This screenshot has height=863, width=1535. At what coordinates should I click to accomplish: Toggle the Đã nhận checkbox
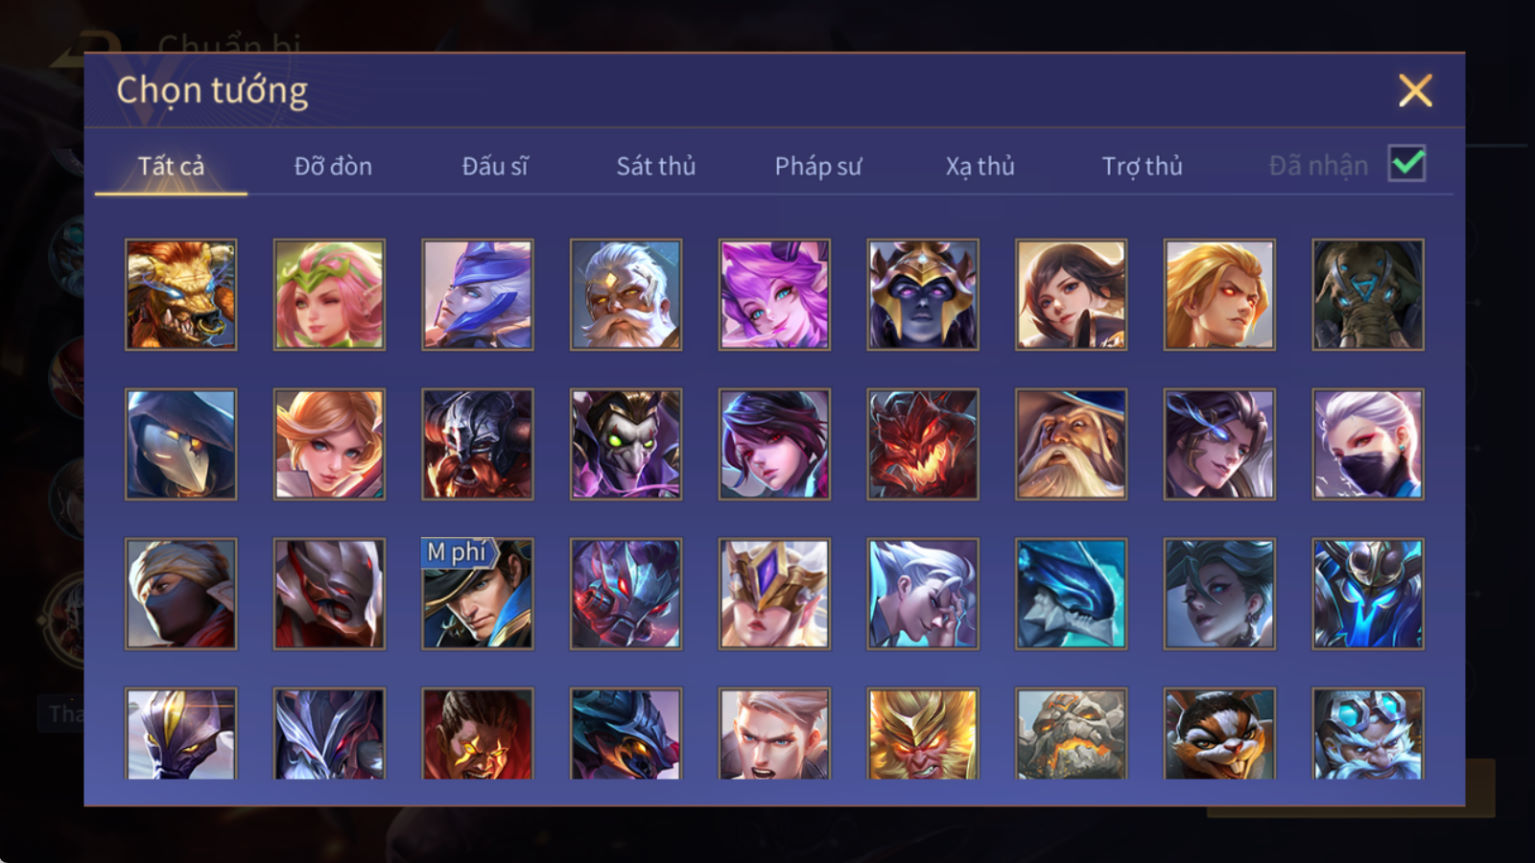pos(1407,163)
